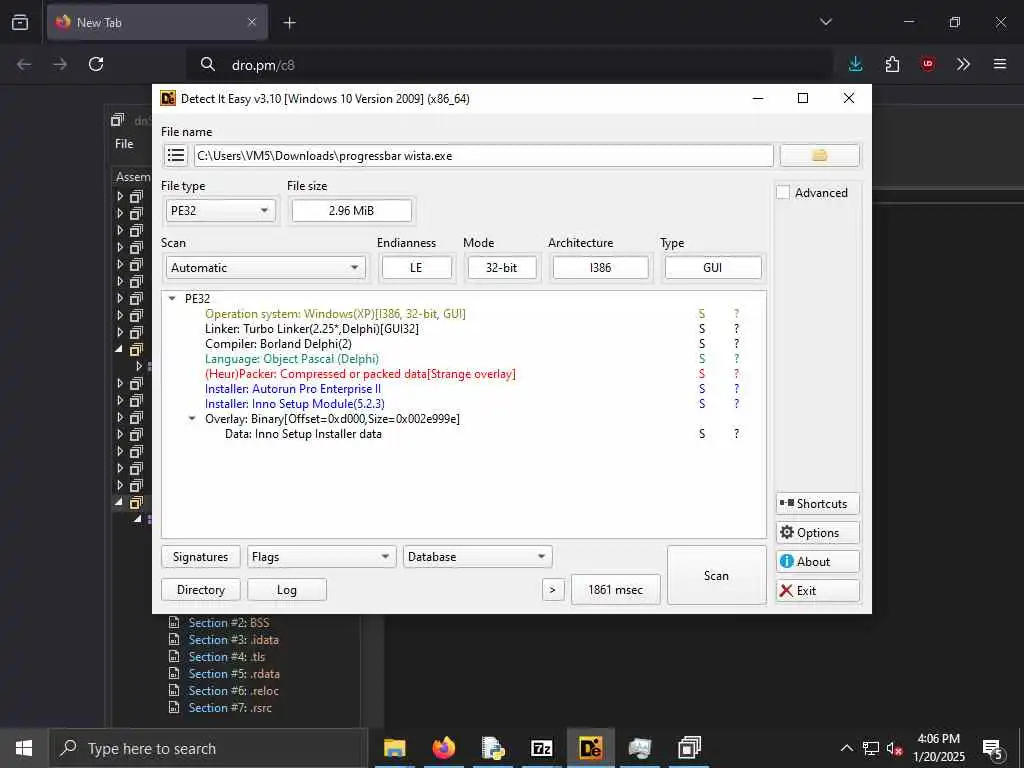The height and width of the screenshot is (768, 1024).
Task: Click the Type GUI field
Action: point(712,268)
